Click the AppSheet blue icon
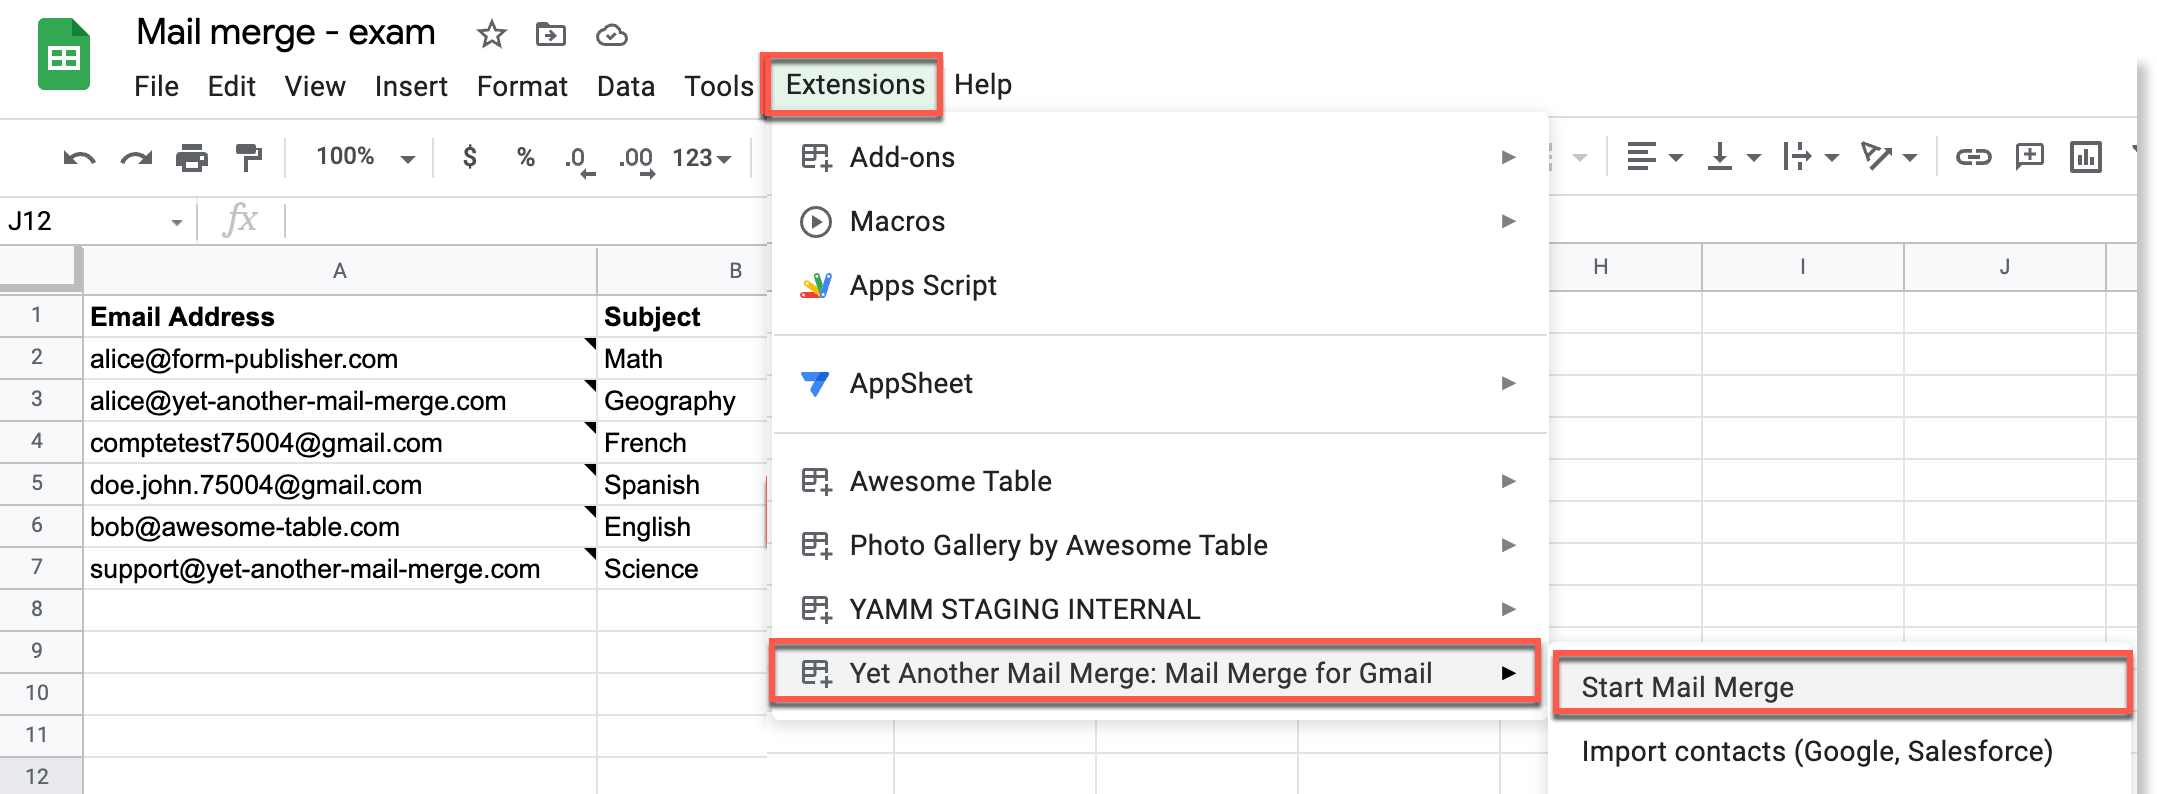2157x794 pixels. pos(816,384)
